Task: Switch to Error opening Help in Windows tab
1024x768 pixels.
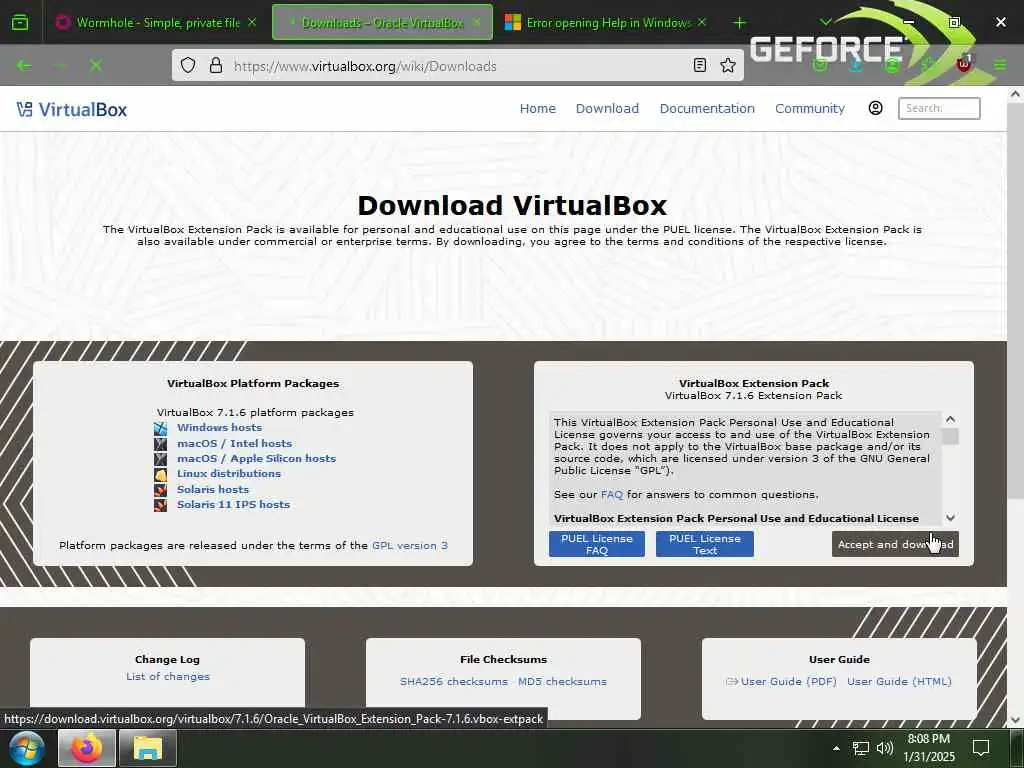Action: pyautogui.click(x=605, y=22)
